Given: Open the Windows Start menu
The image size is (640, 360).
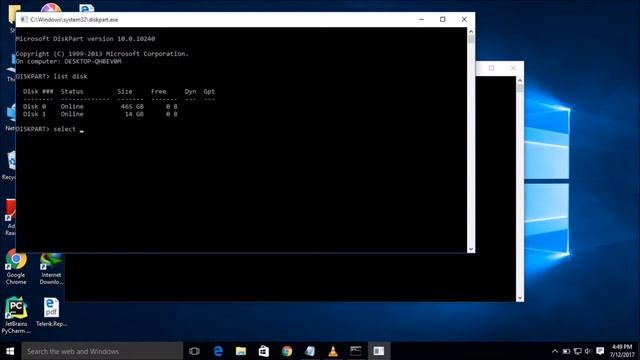Looking at the screenshot, I should (x=10, y=351).
